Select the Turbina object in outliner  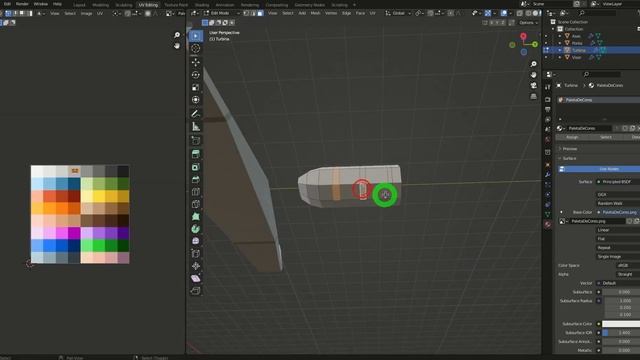(578, 50)
